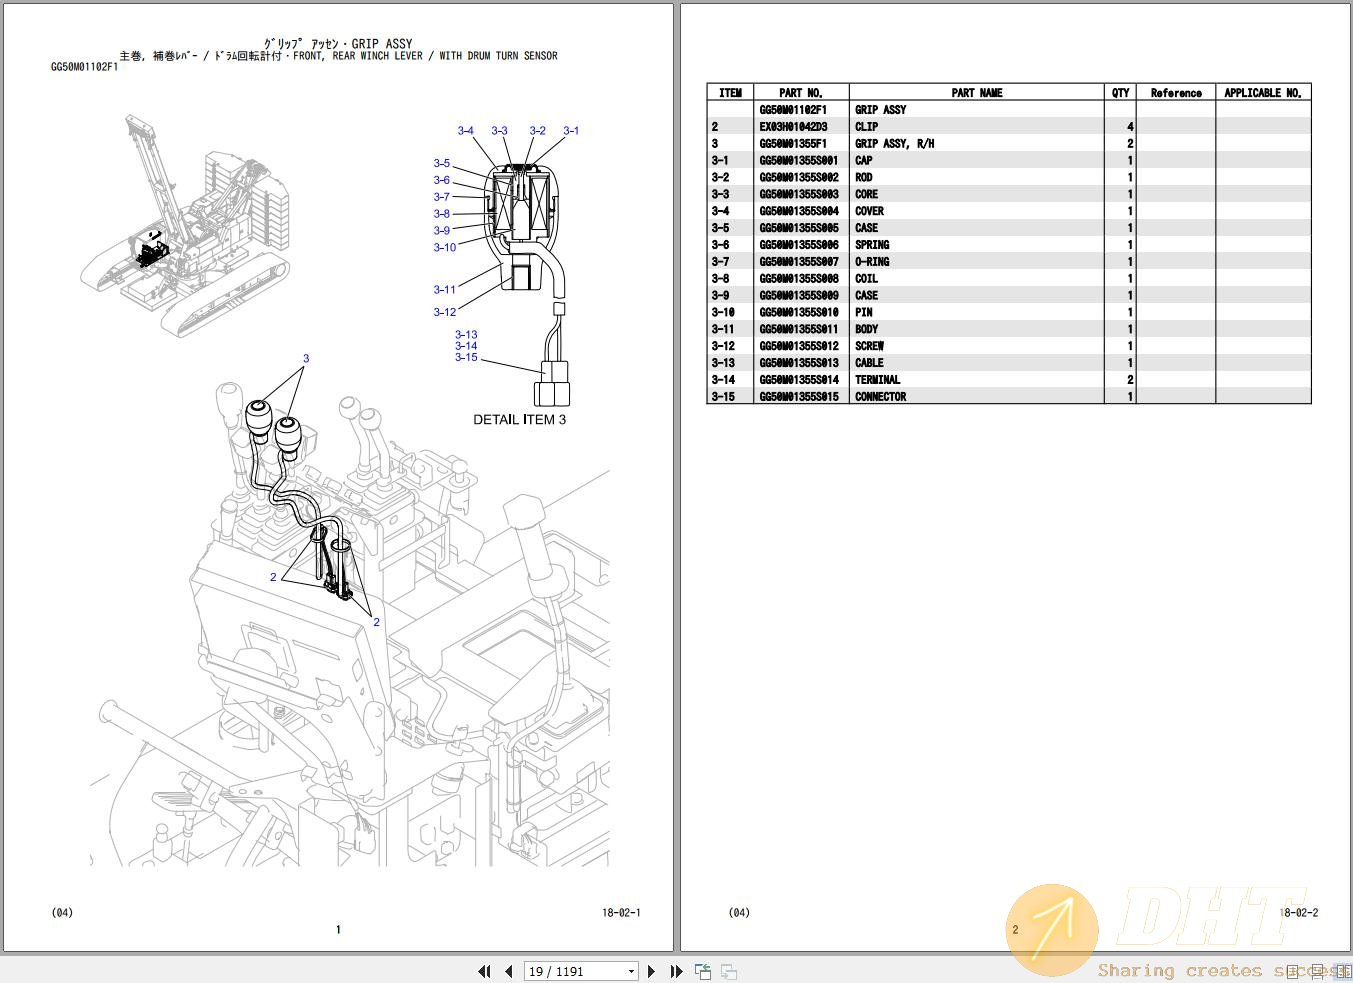
Task: Jump to the last page
Action: point(676,971)
